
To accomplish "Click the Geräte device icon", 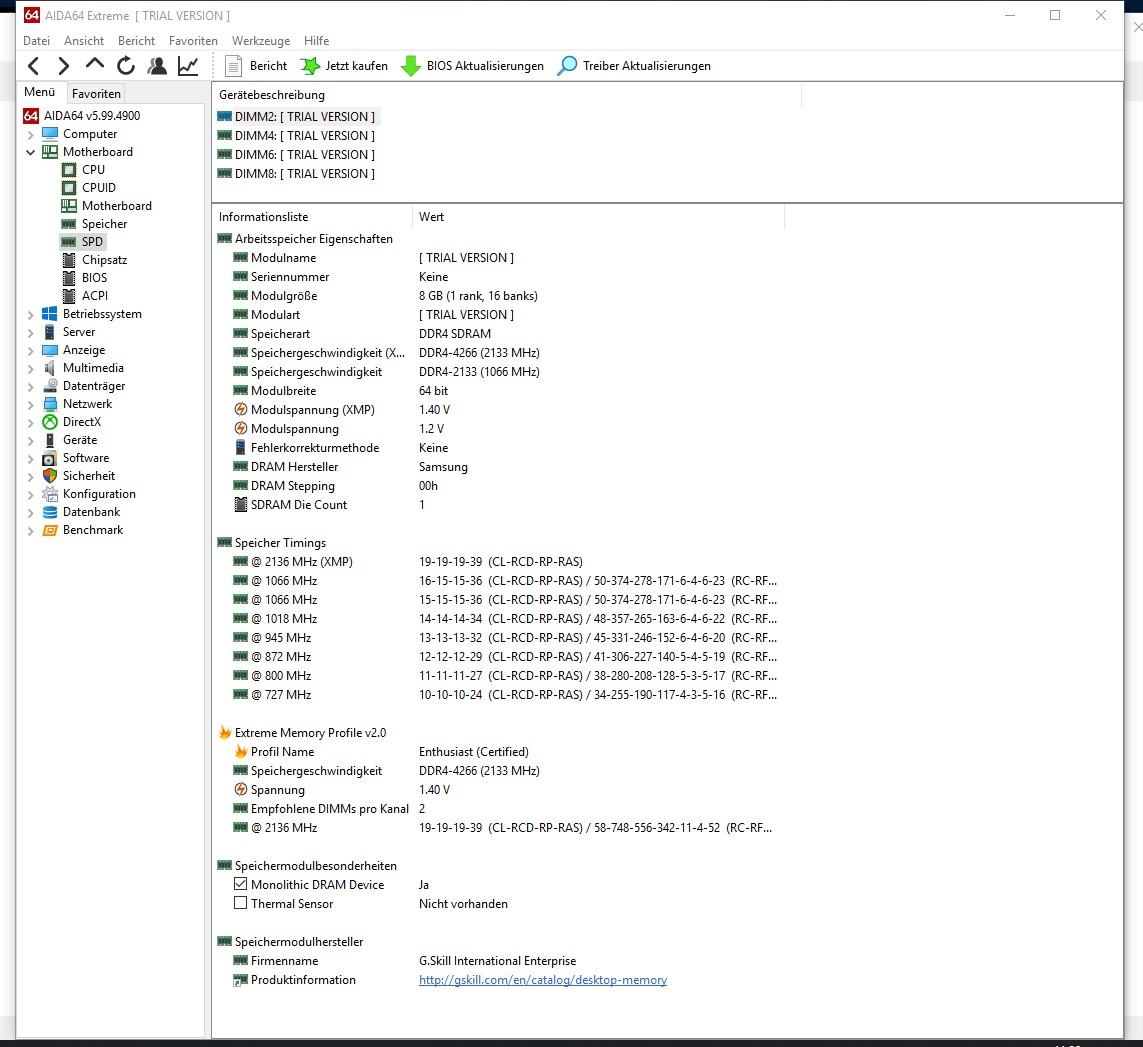I will tap(50, 440).
